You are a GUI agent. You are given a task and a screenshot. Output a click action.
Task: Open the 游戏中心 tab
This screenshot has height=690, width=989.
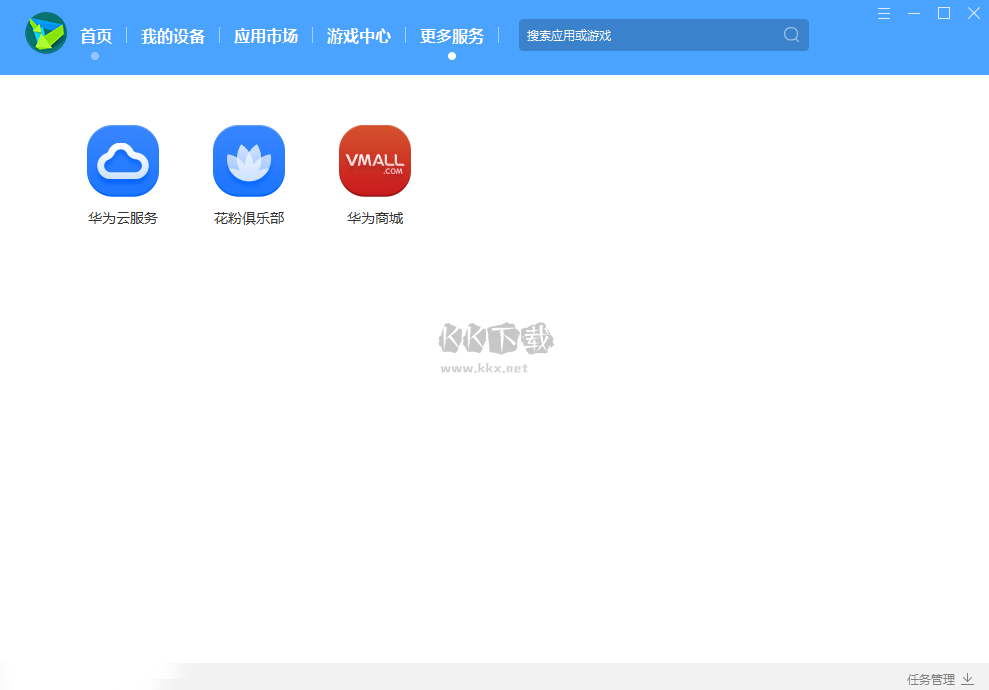click(x=359, y=36)
